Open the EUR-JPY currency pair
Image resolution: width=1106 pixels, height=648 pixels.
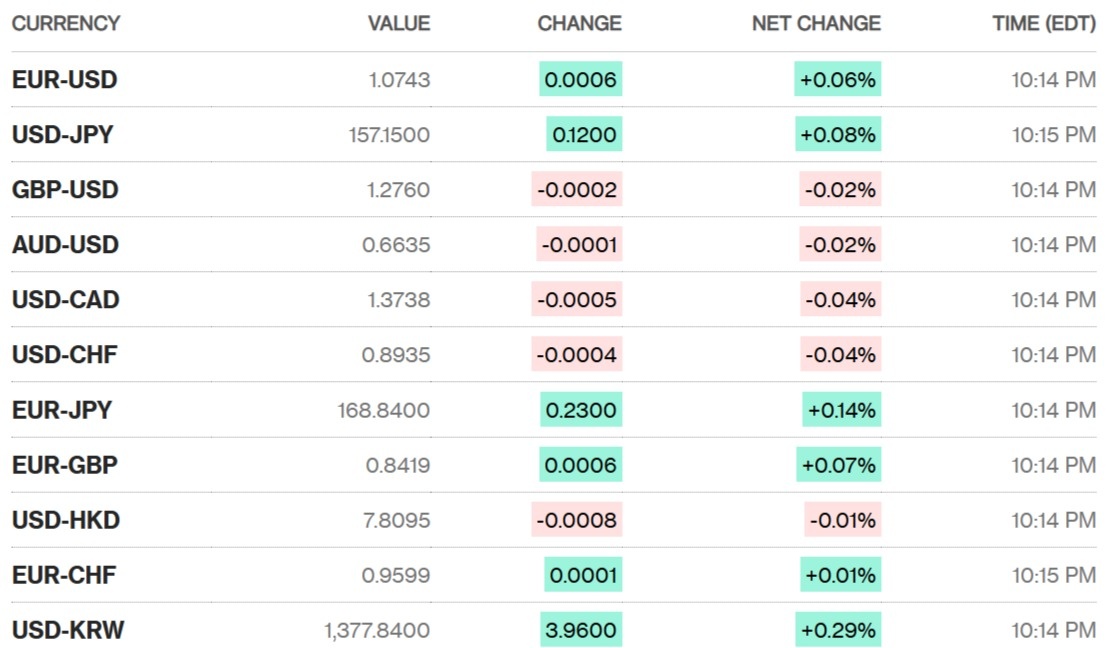coord(62,410)
